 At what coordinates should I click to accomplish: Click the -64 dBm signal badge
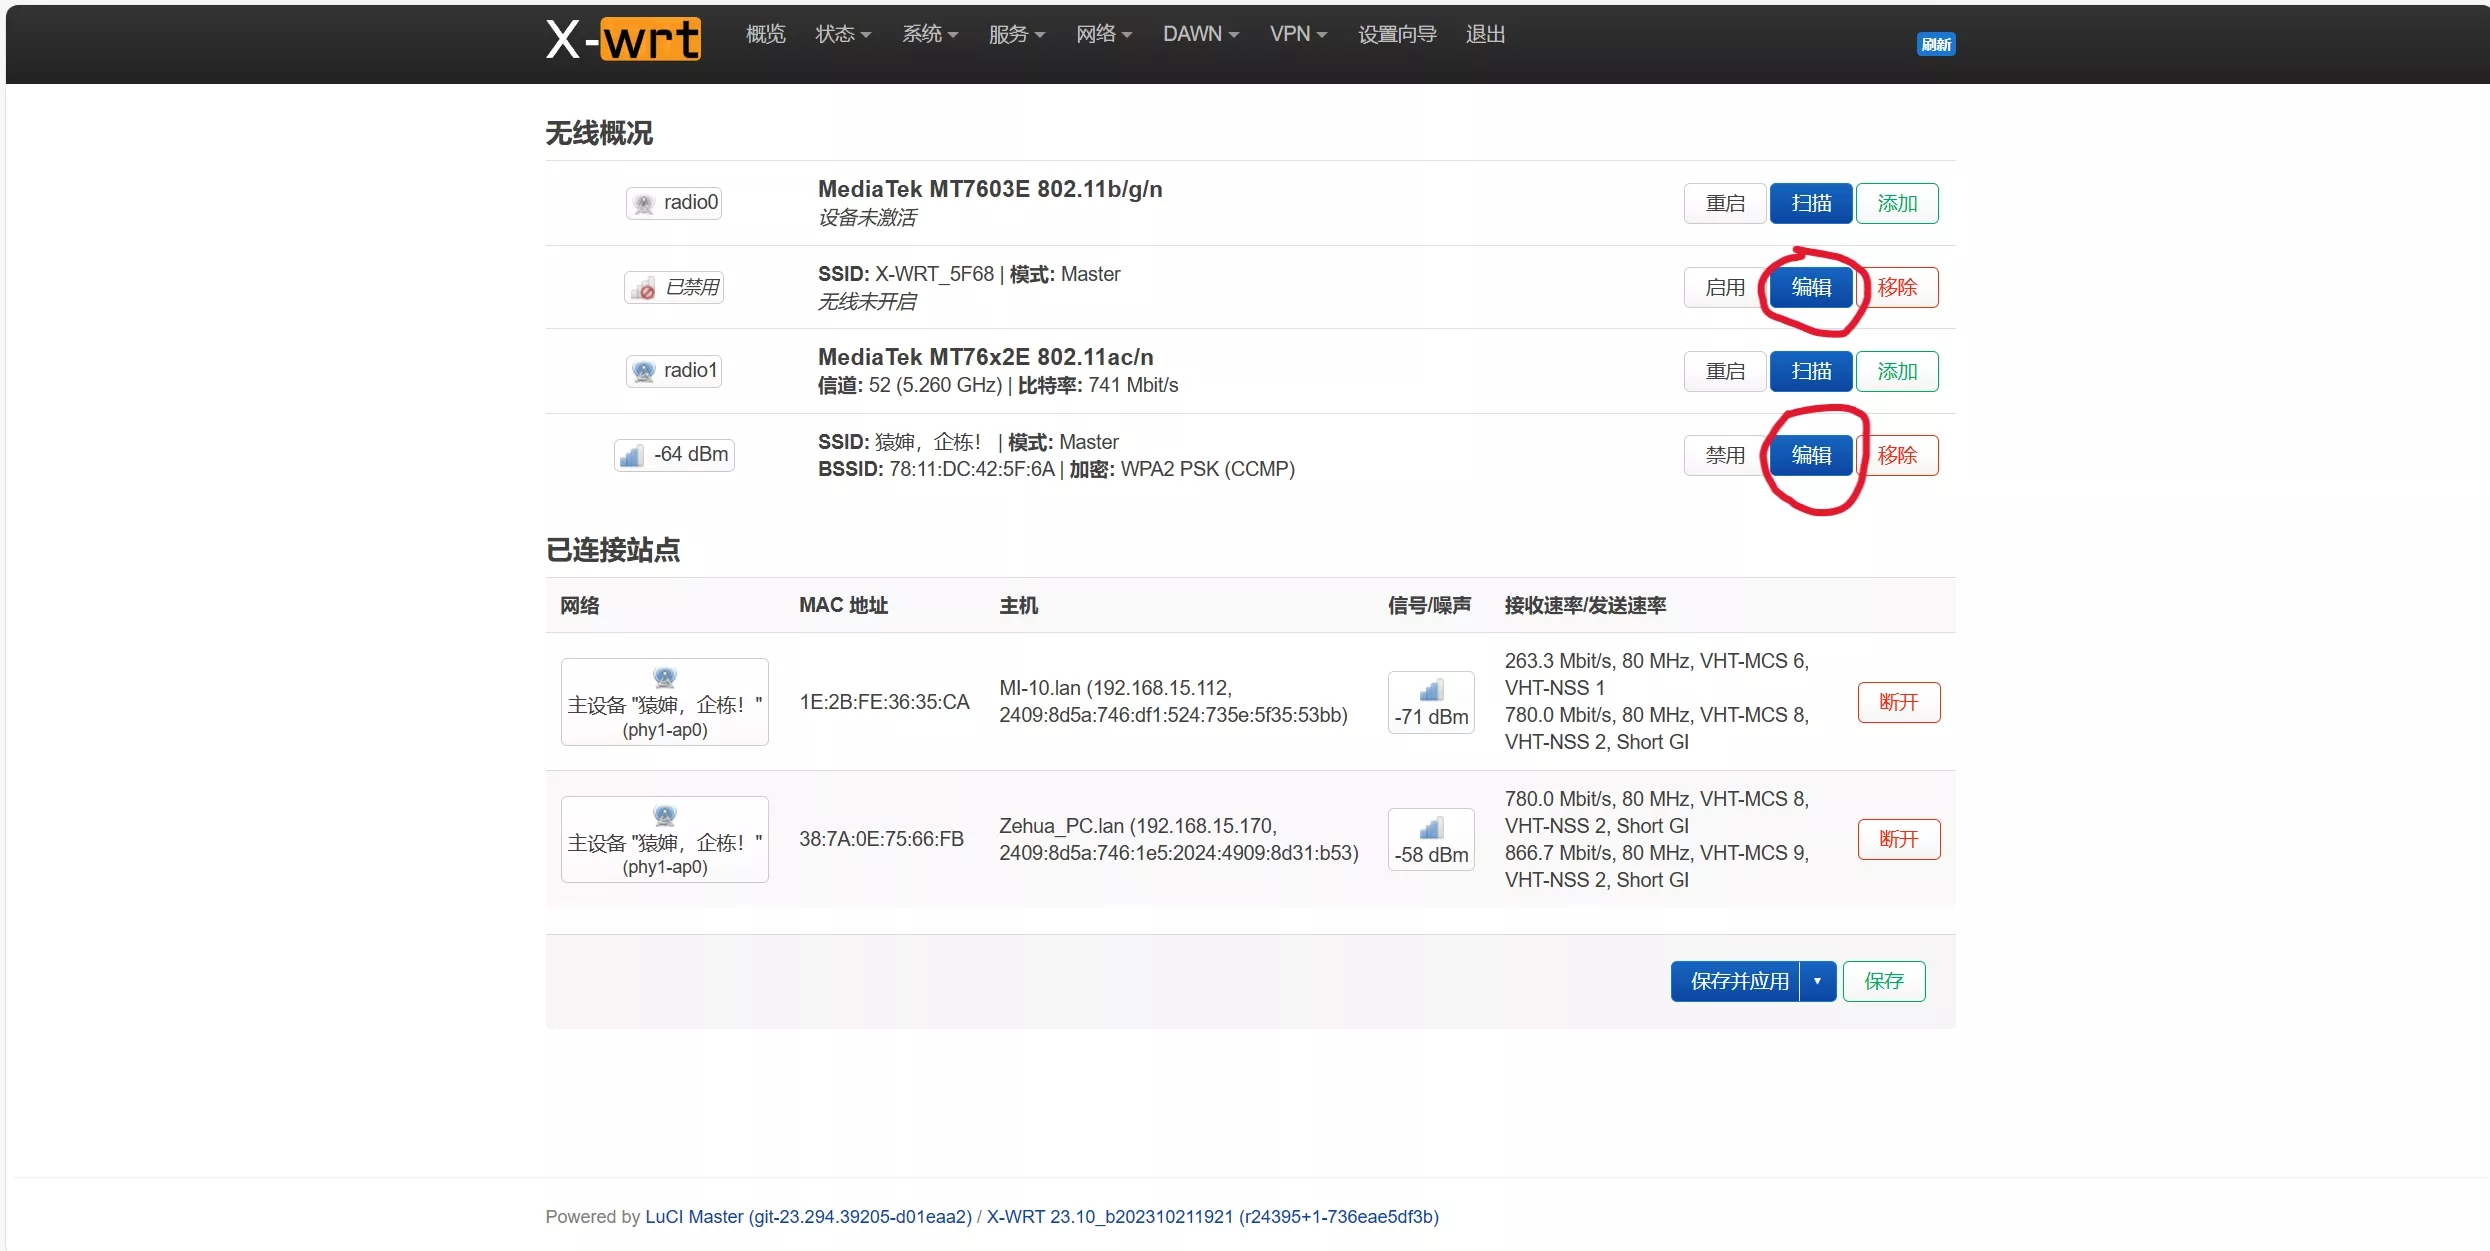tap(674, 455)
